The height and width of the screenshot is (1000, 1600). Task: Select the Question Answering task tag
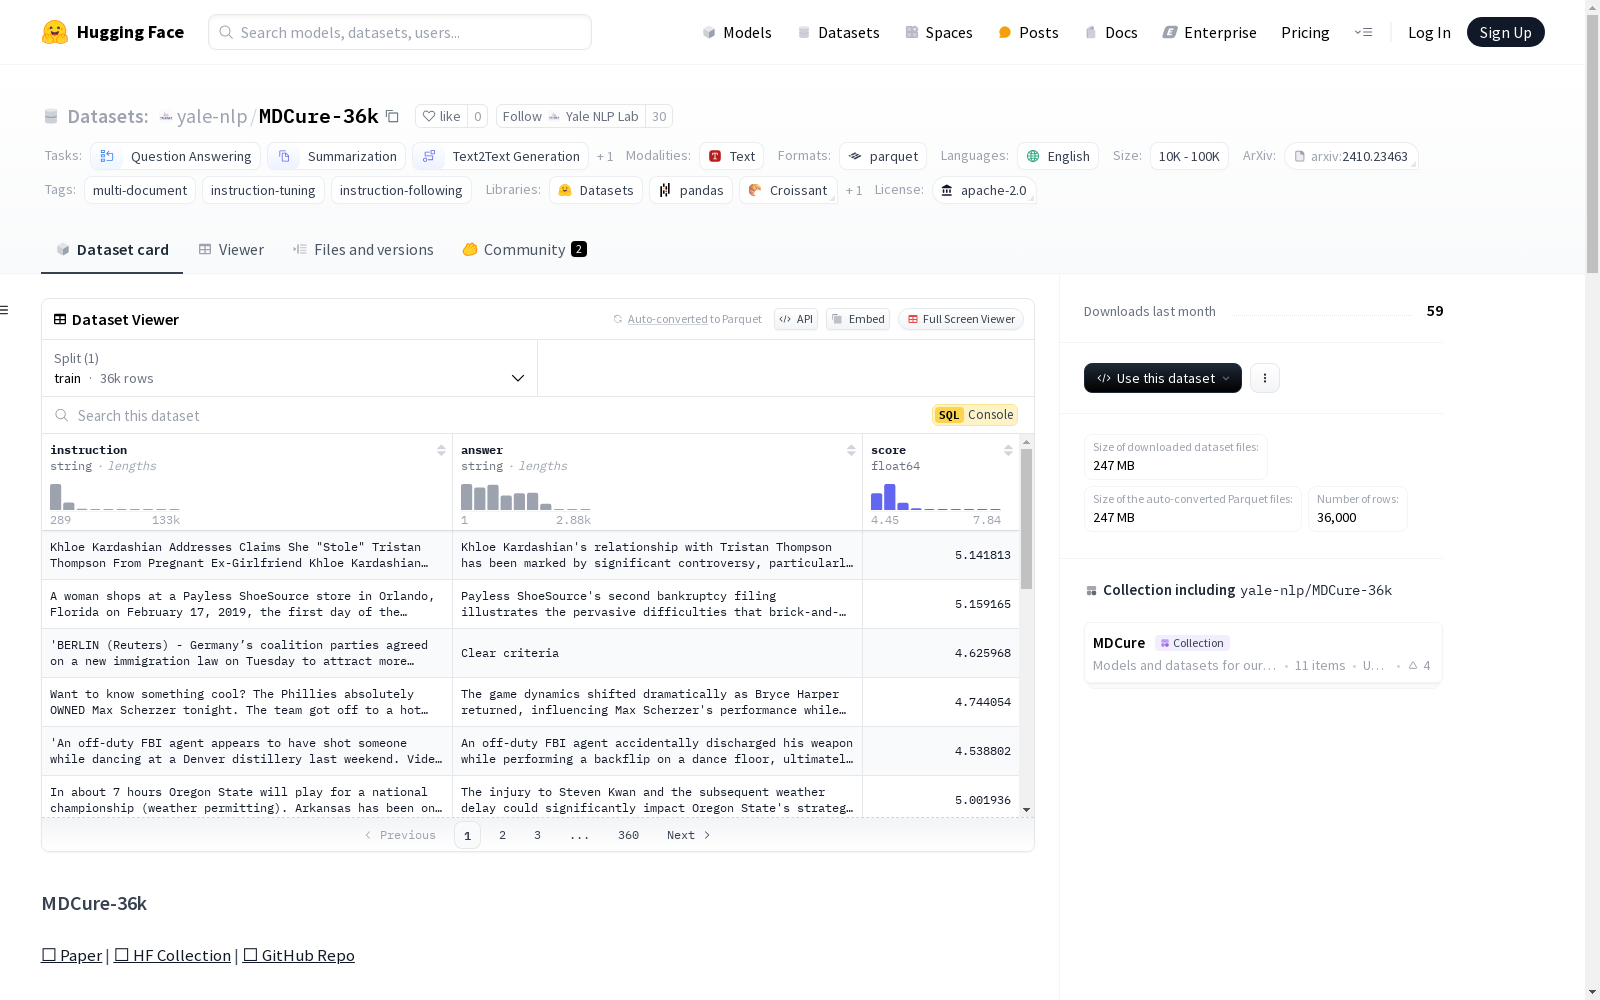tap(175, 156)
